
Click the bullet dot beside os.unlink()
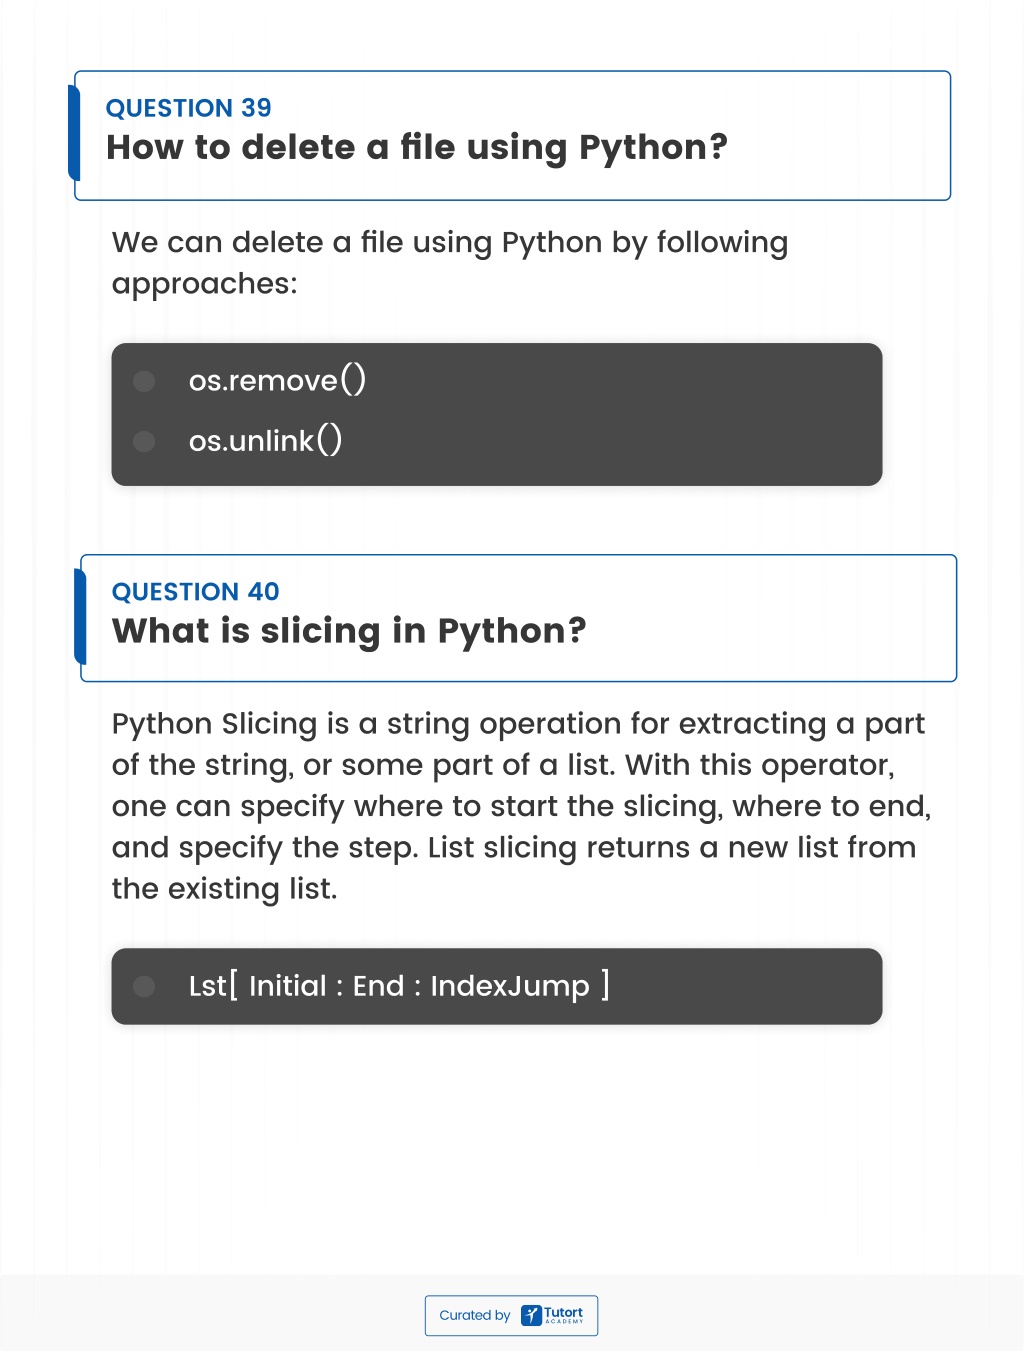(x=144, y=441)
